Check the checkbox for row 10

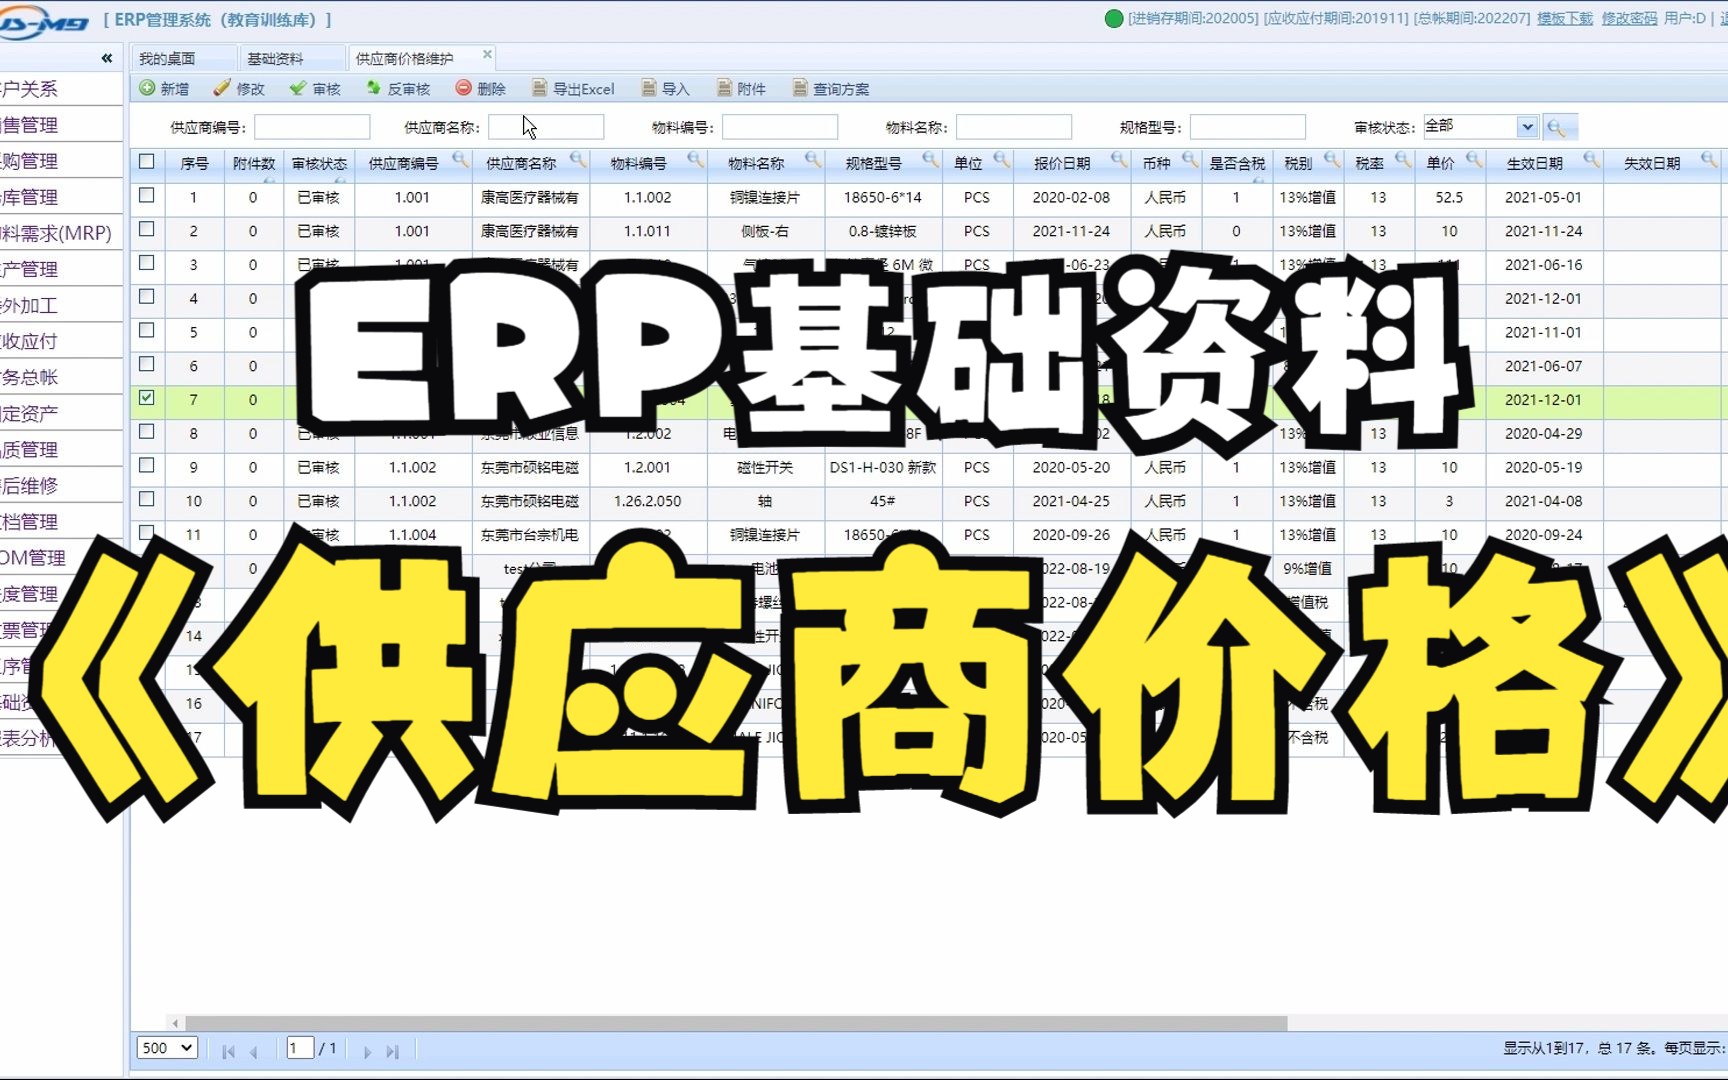tap(147, 499)
